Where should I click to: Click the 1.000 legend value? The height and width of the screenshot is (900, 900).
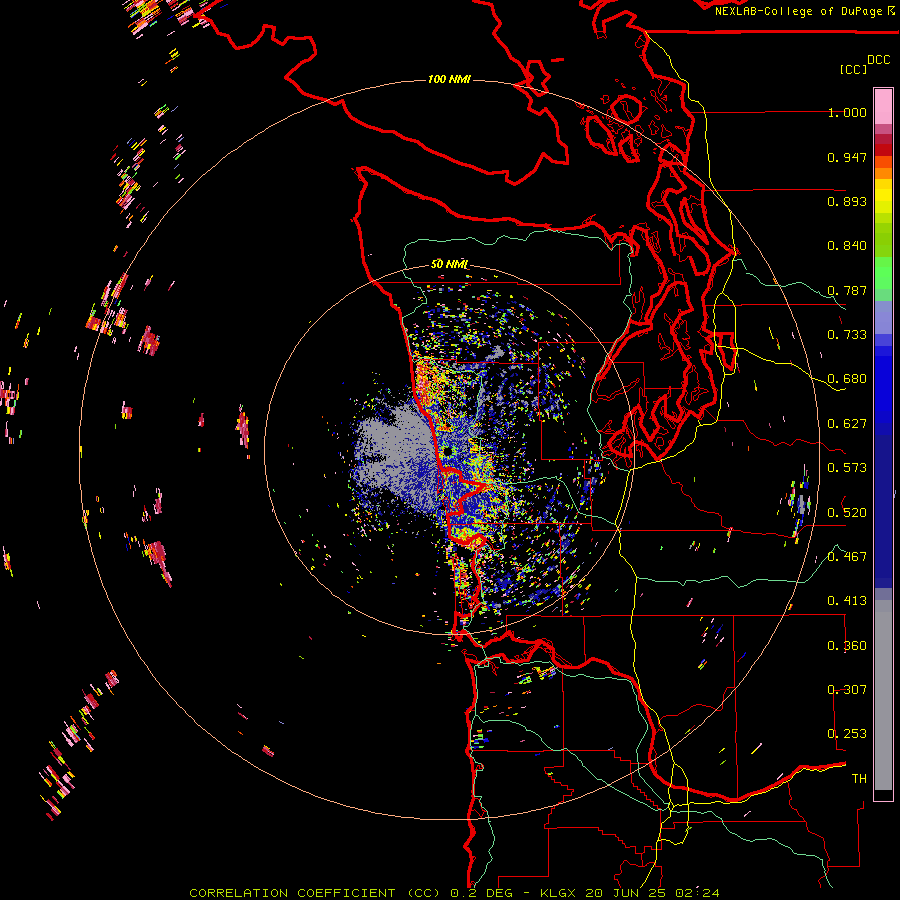click(847, 112)
